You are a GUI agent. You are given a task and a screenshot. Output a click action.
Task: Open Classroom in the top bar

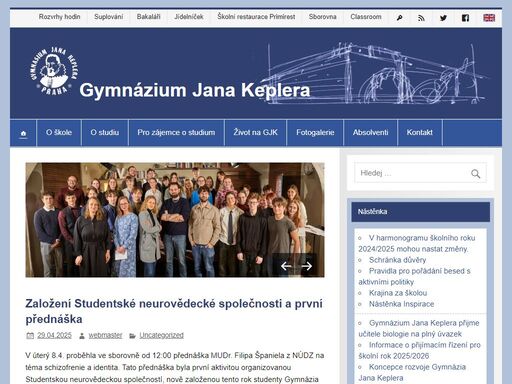pyautogui.click(x=366, y=17)
